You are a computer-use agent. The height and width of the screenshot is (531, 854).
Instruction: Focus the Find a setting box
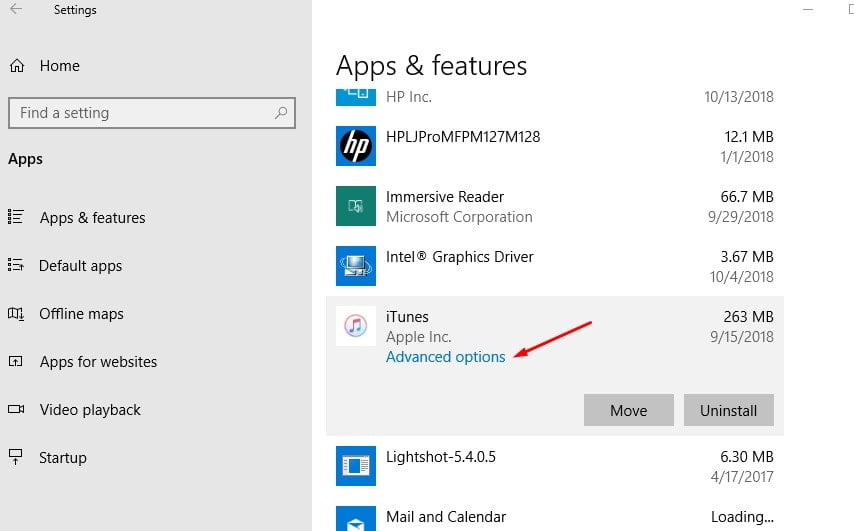coord(152,113)
